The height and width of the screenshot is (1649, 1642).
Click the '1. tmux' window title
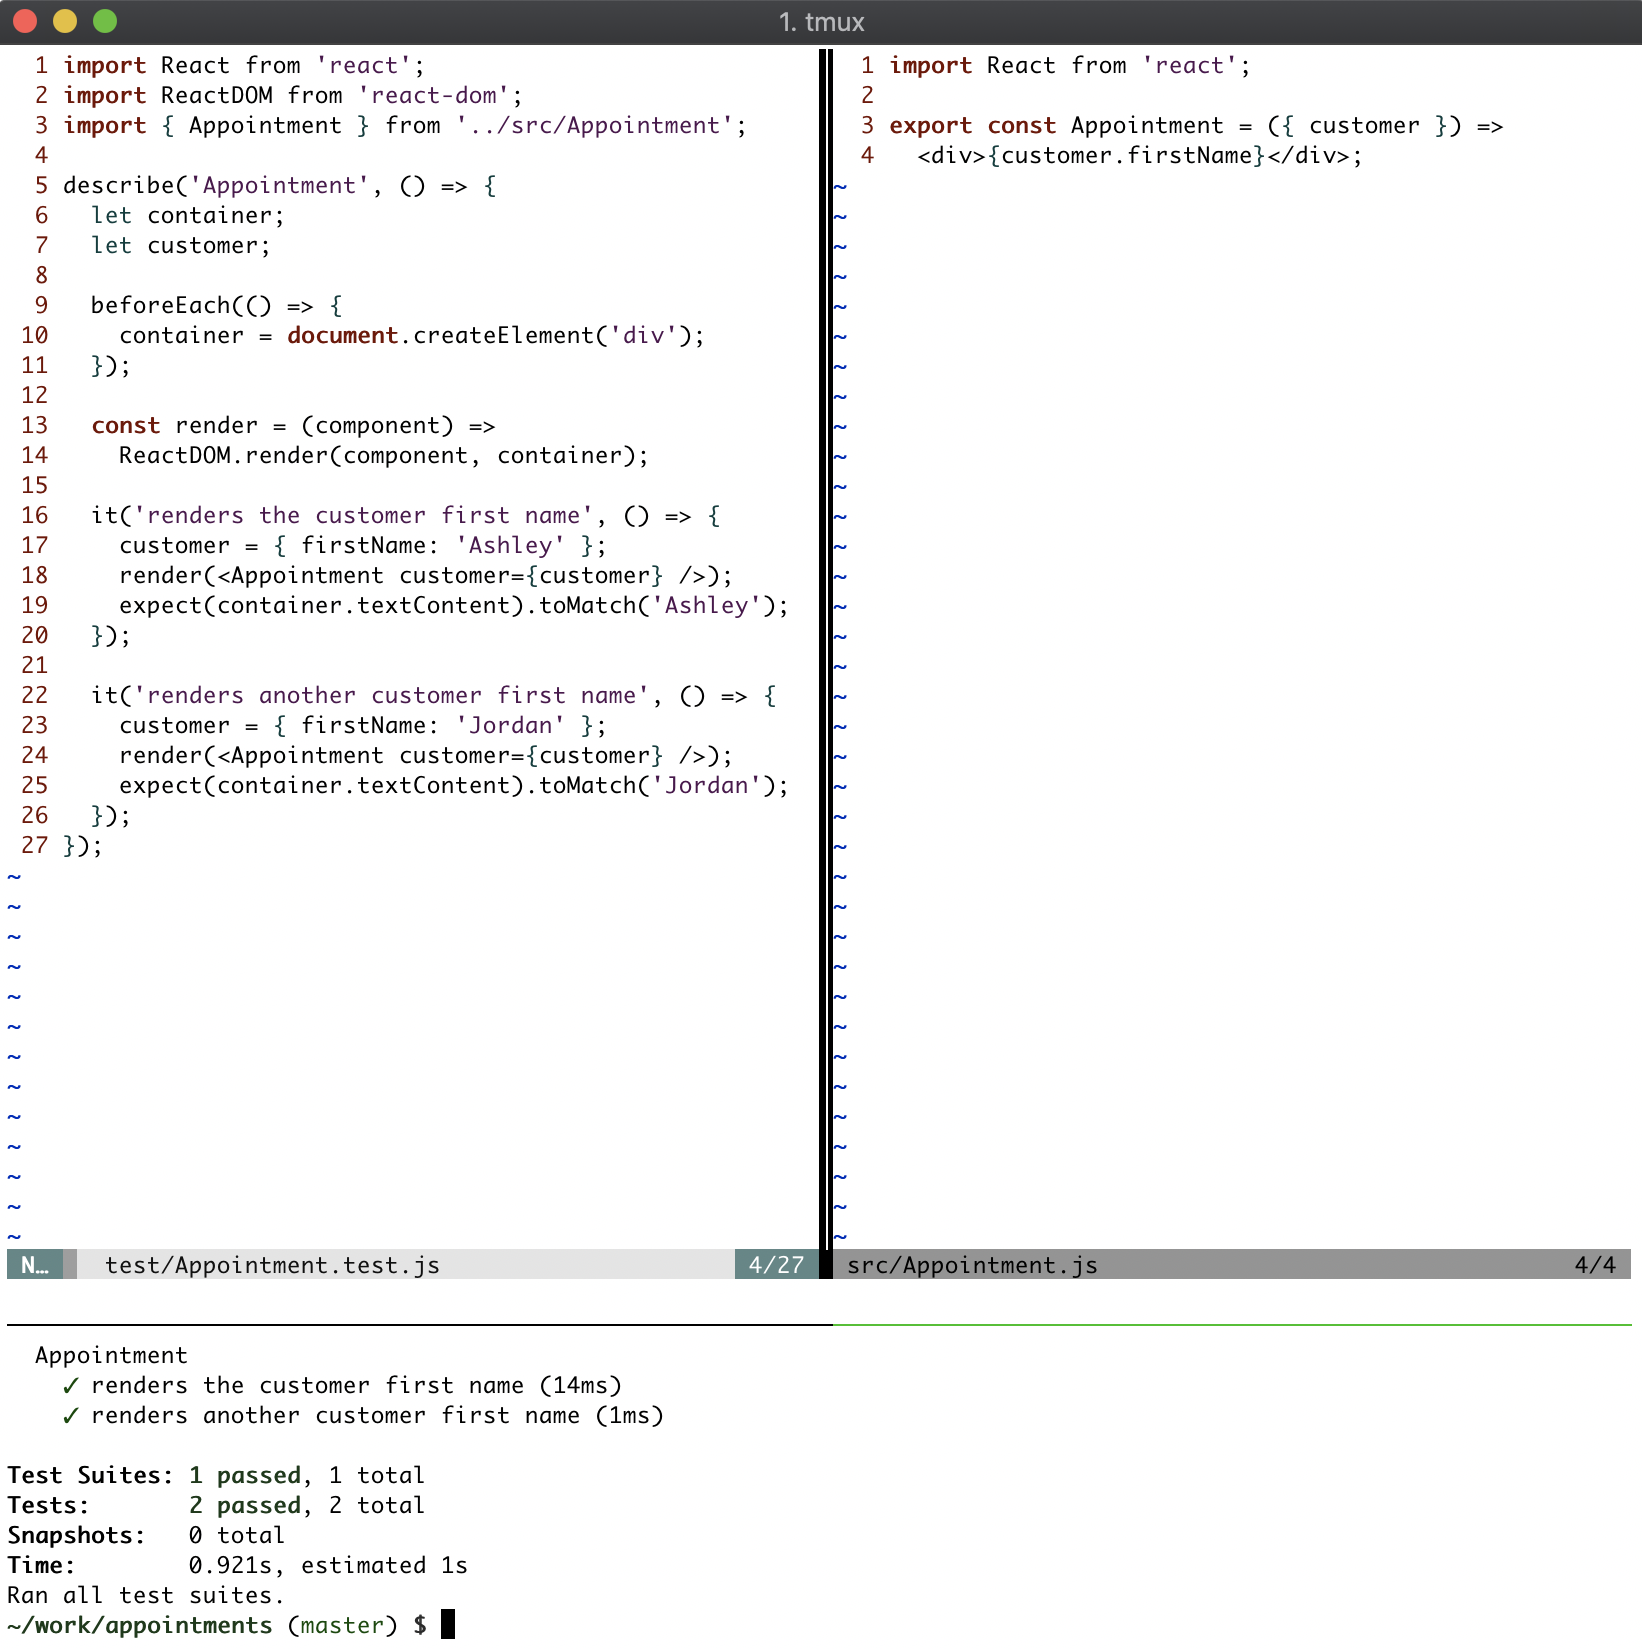coord(821,22)
